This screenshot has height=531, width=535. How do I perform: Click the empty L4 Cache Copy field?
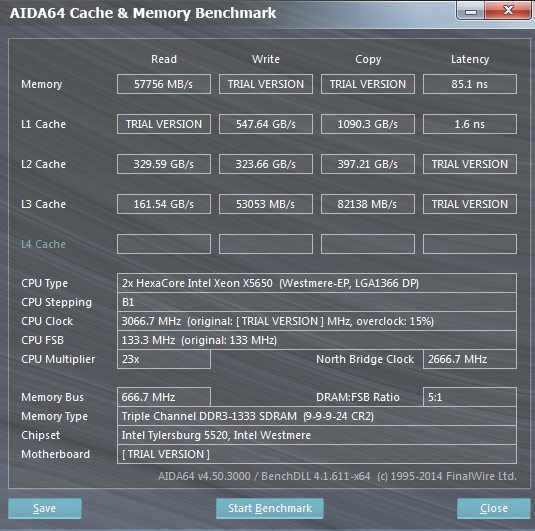point(368,244)
